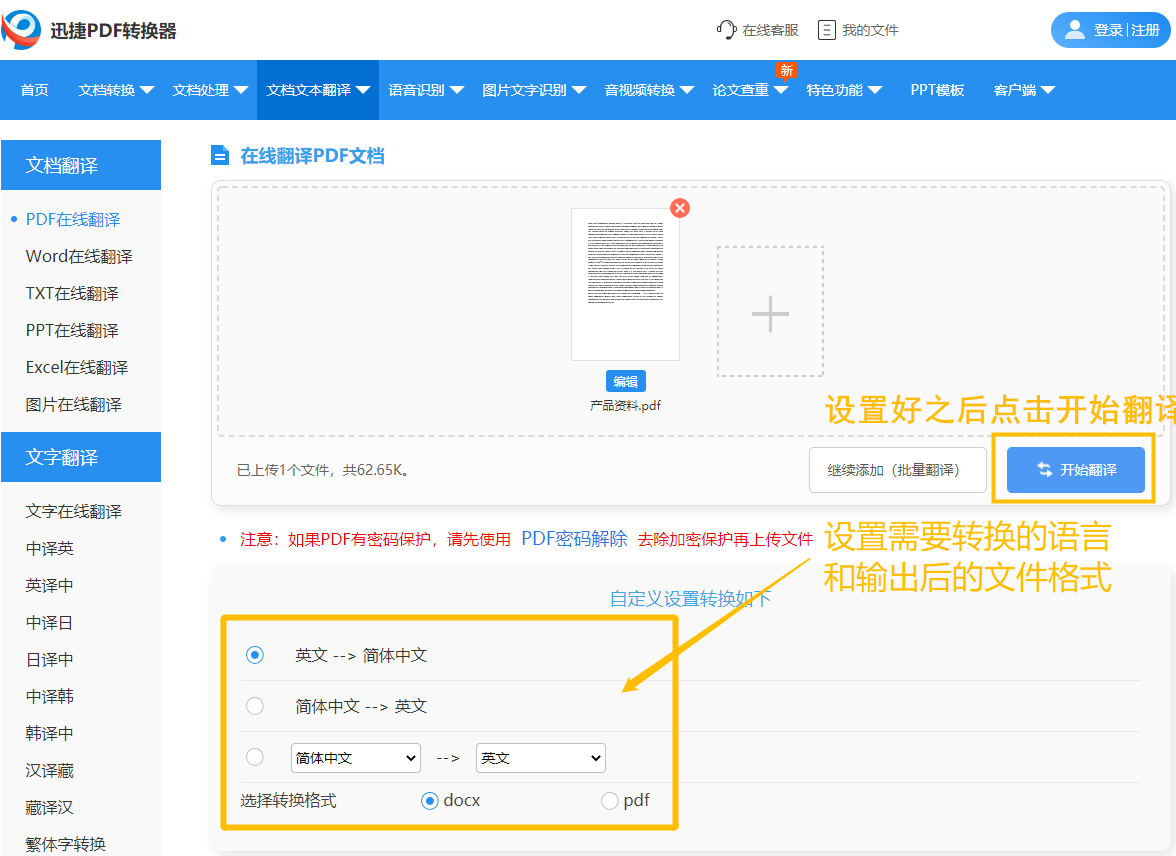
Task: Select TXT在线翻译 in sidebar
Action: (72, 293)
